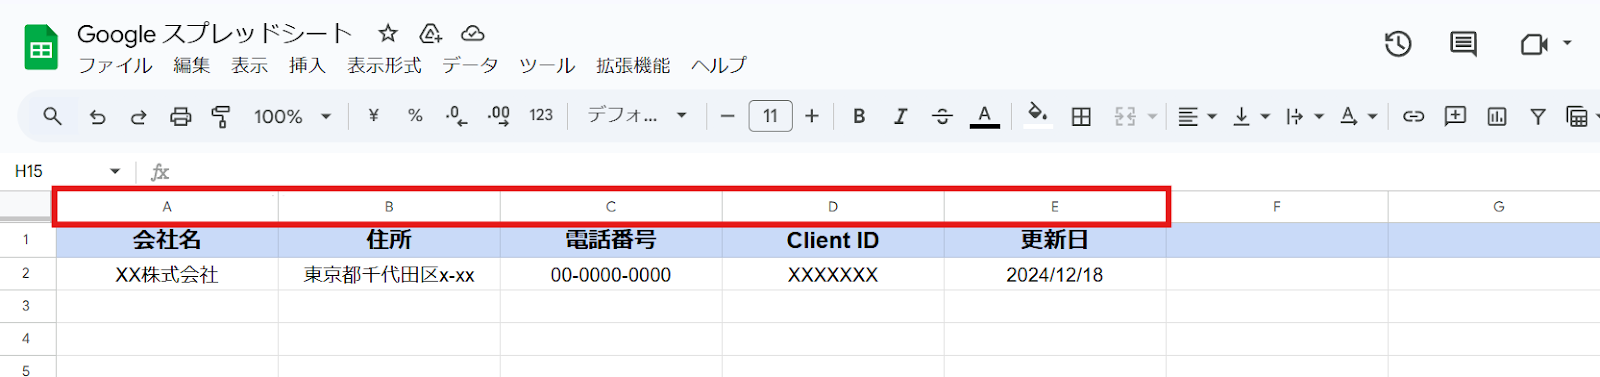Insert a link
1600x377 pixels.
[x=1413, y=117]
